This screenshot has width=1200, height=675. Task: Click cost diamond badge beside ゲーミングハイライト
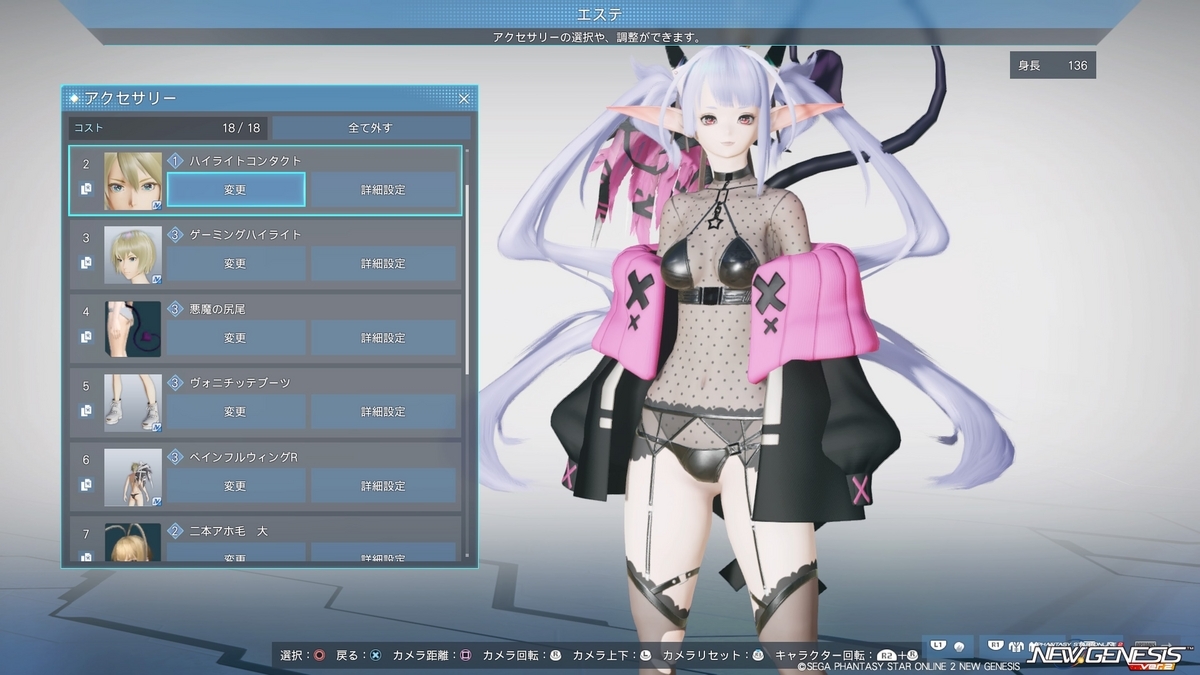click(175, 234)
